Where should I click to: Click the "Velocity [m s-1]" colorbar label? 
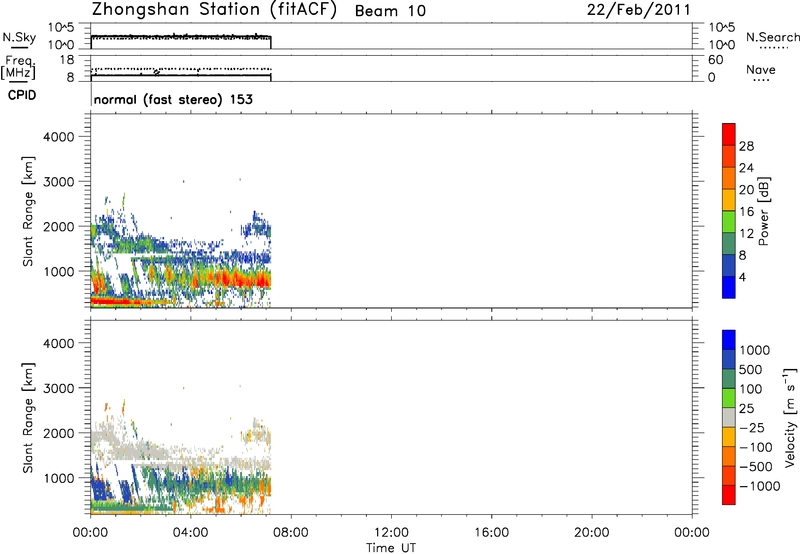coord(790,417)
